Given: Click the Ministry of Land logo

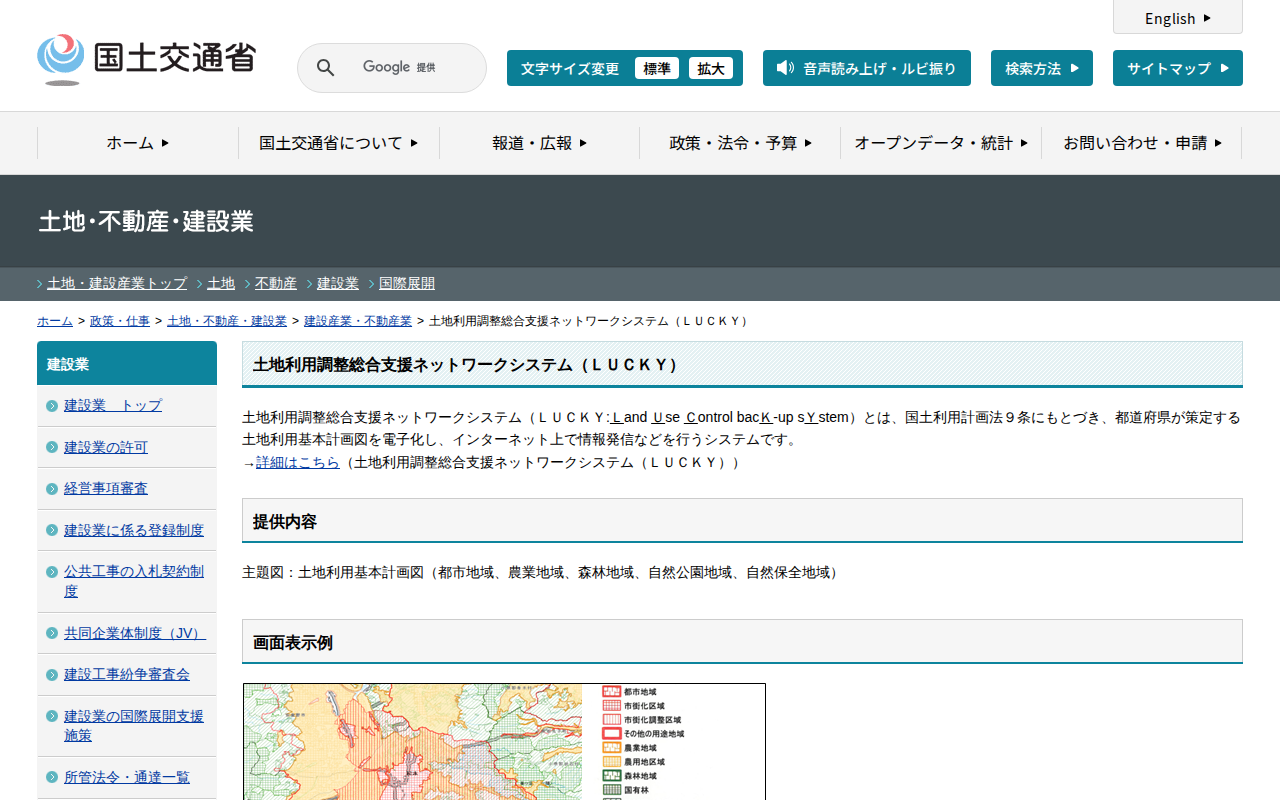Looking at the screenshot, I should tap(146, 59).
